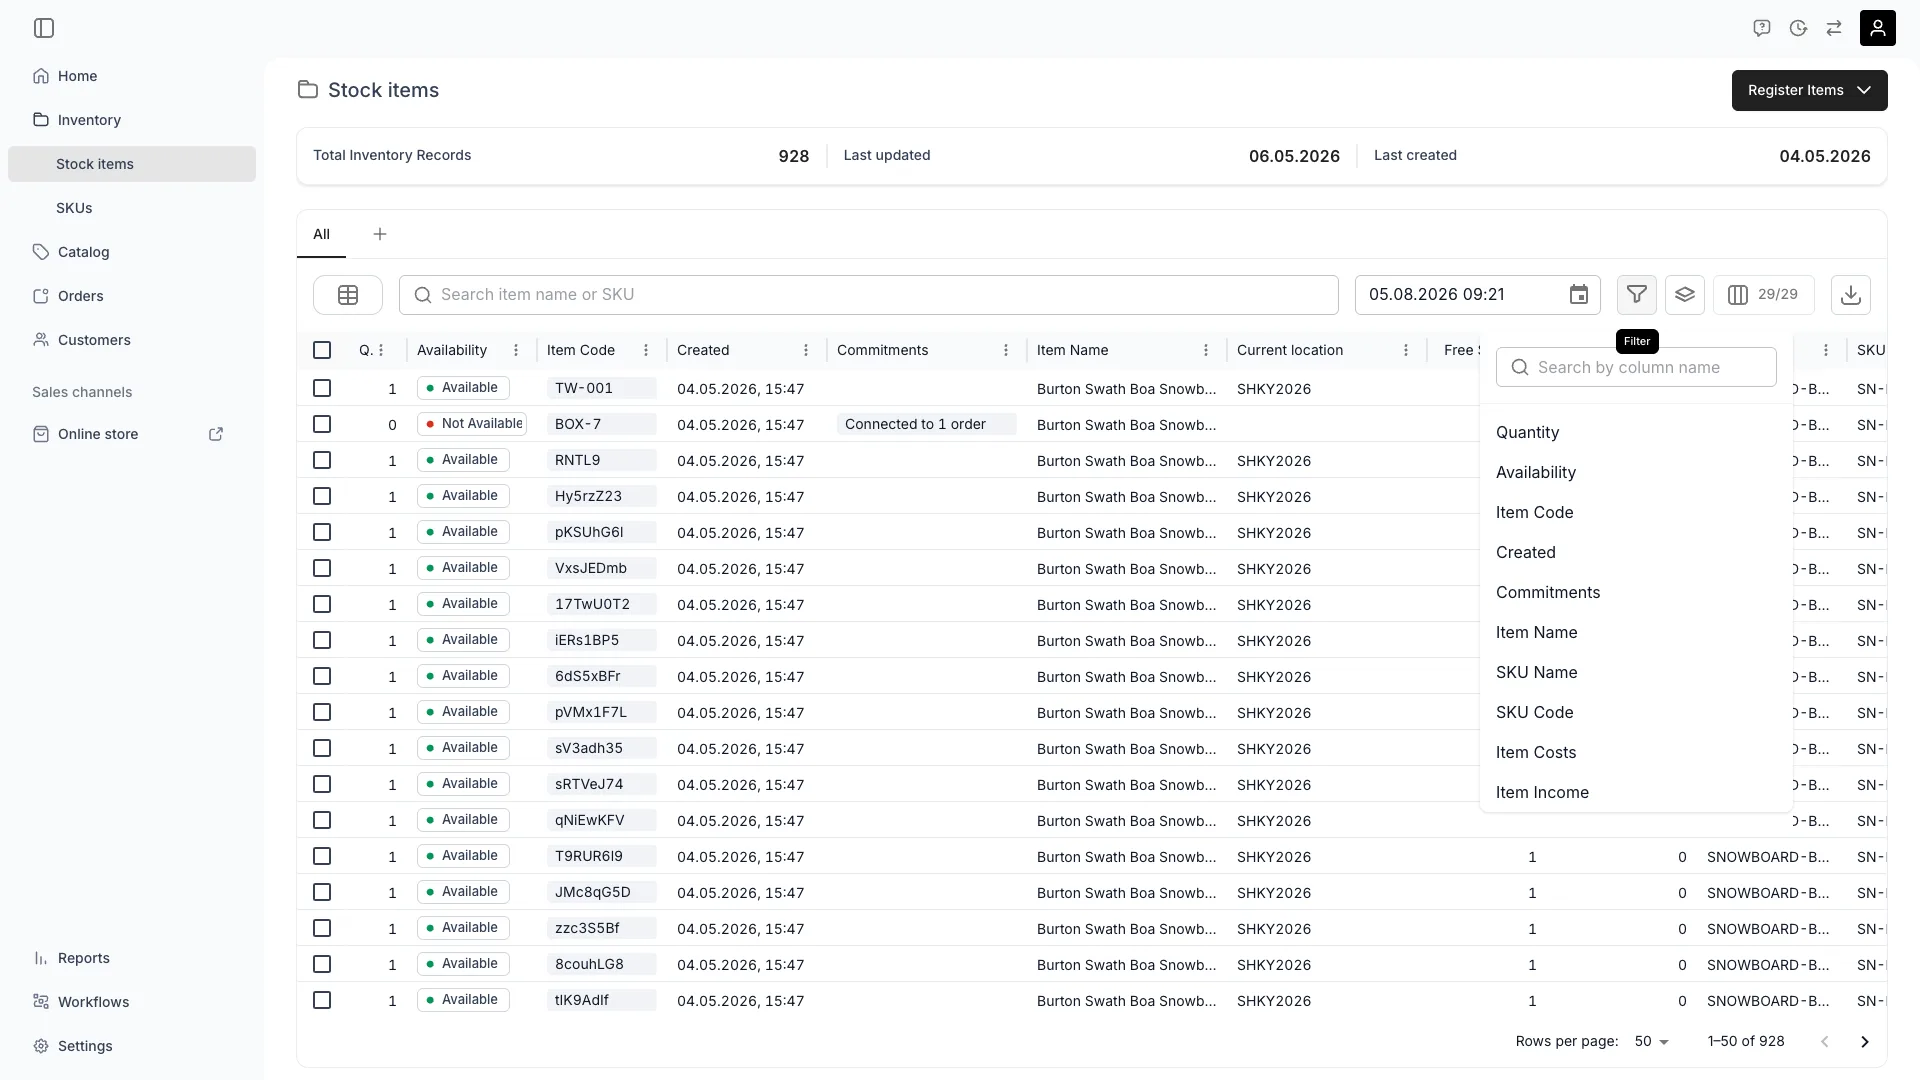Change rows per page 50 dropdown
1920x1080 pixels.
pyautogui.click(x=1651, y=1042)
